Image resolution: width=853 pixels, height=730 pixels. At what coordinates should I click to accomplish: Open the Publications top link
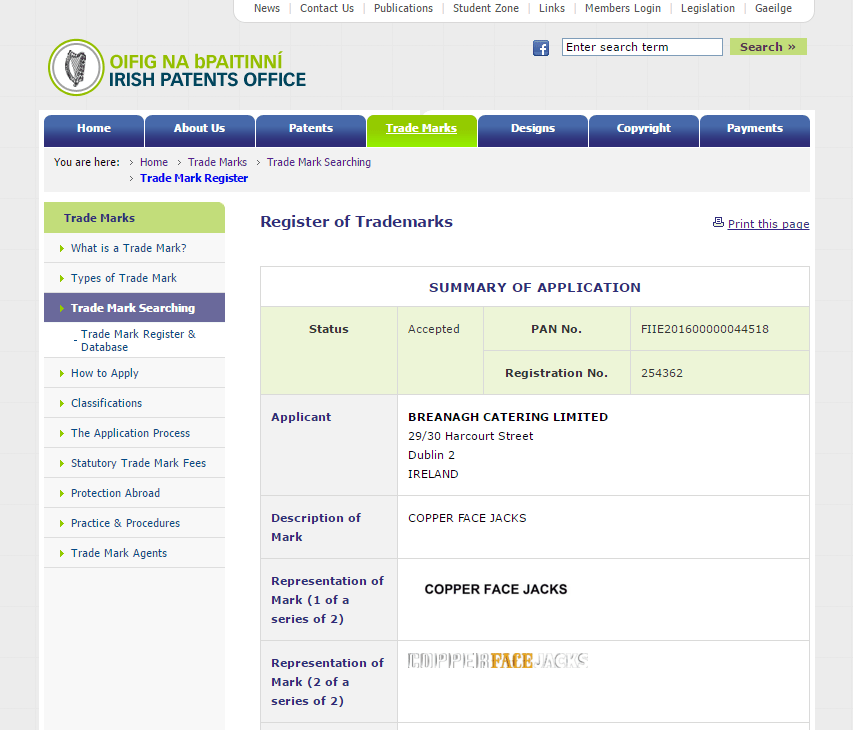403,8
